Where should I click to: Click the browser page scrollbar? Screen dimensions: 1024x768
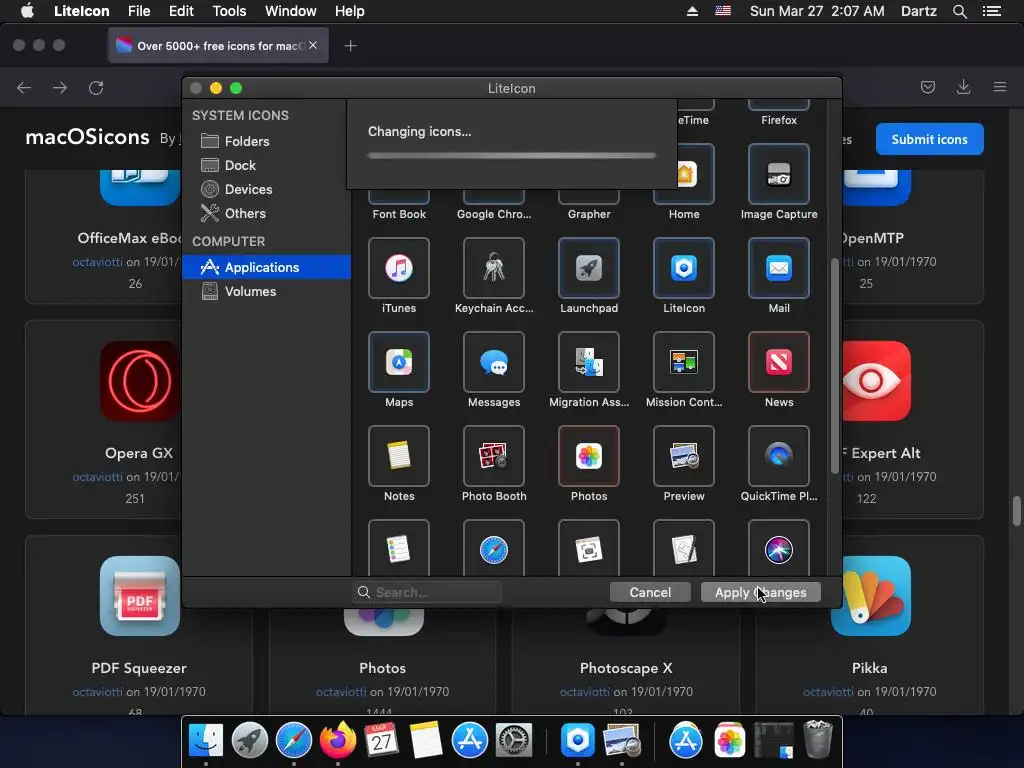(x=1016, y=511)
